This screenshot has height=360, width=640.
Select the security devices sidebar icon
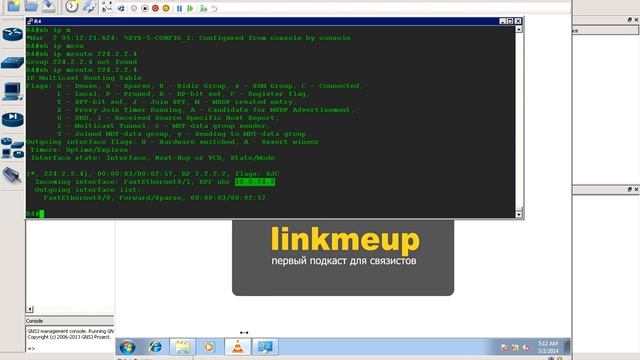tap(13, 120)
